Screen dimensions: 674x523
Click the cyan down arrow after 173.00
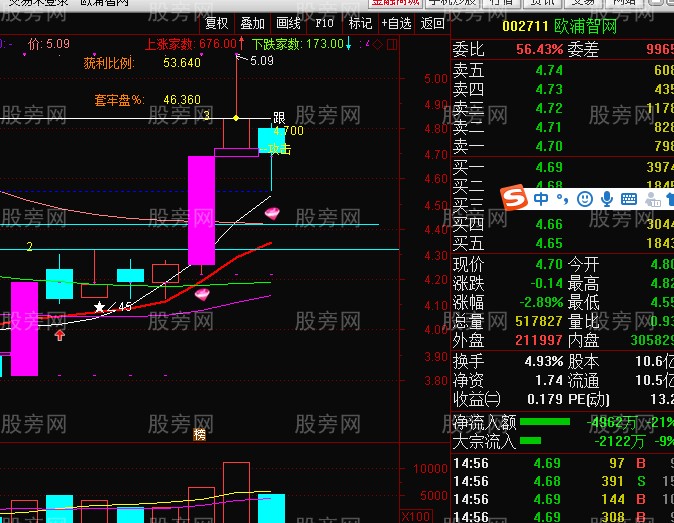[348, 43]
